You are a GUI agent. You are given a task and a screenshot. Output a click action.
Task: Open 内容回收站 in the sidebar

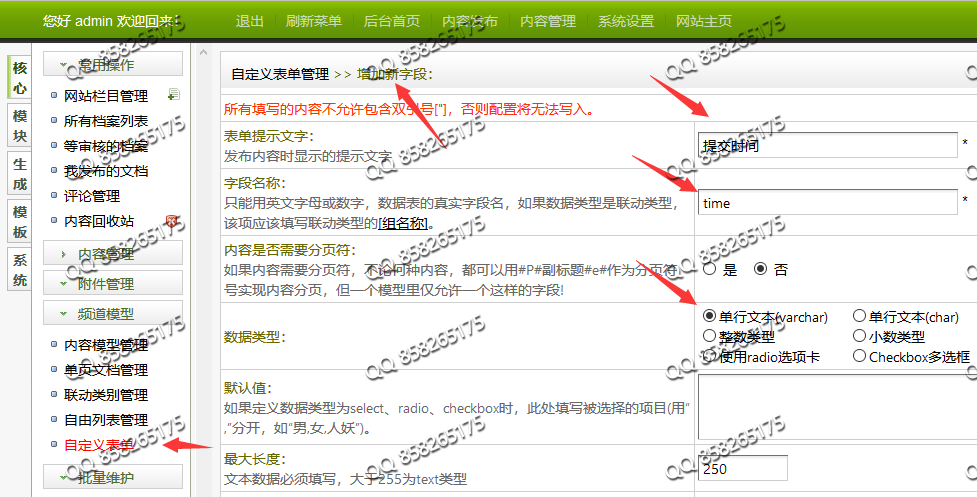pos(98,221)
